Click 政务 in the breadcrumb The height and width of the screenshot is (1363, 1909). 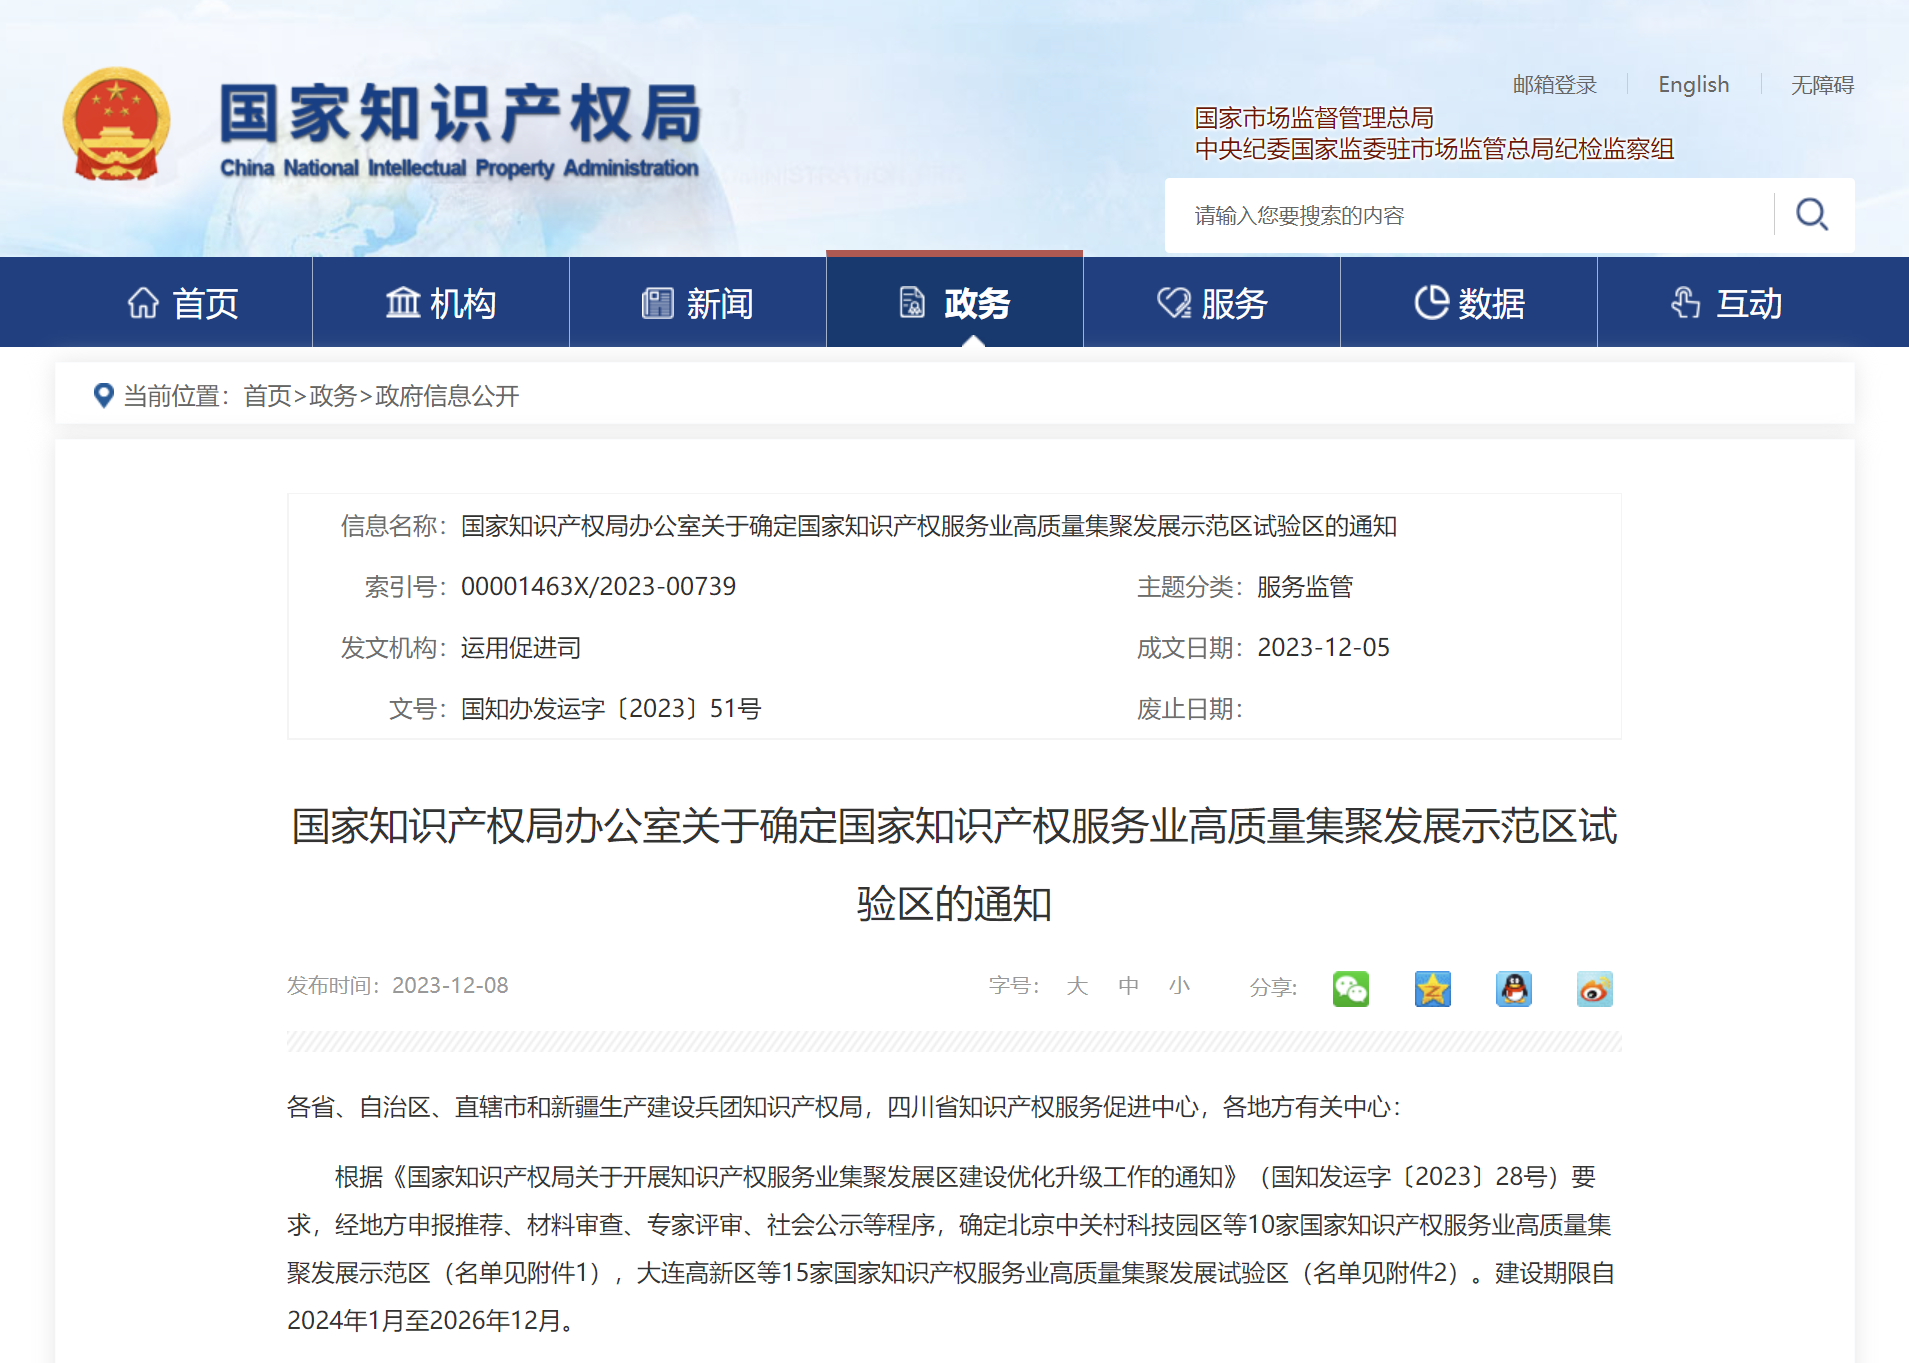point(333,396)
